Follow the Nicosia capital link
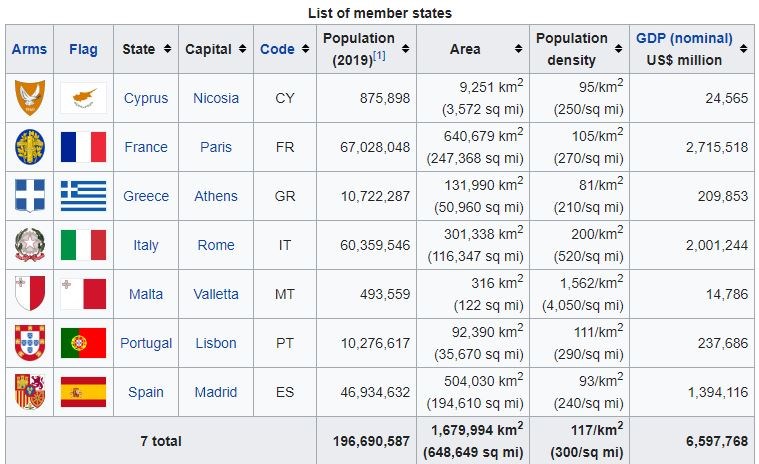759x464 pixels. click(216, 98)
